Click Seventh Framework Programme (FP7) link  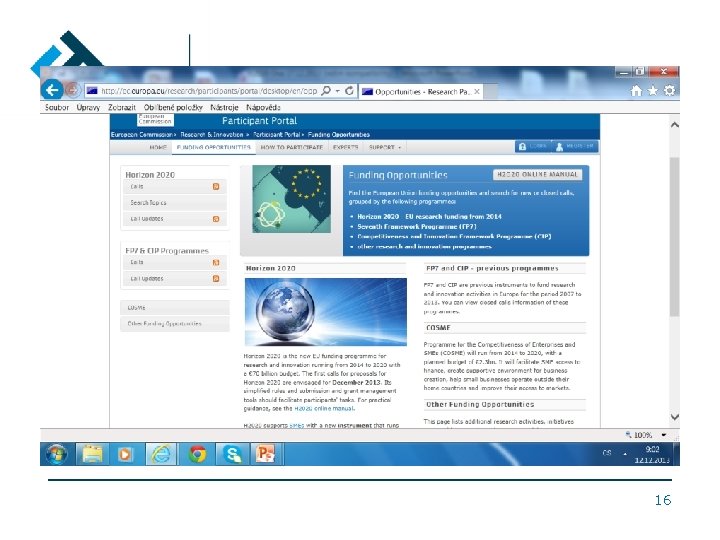[x=416, y=226]
